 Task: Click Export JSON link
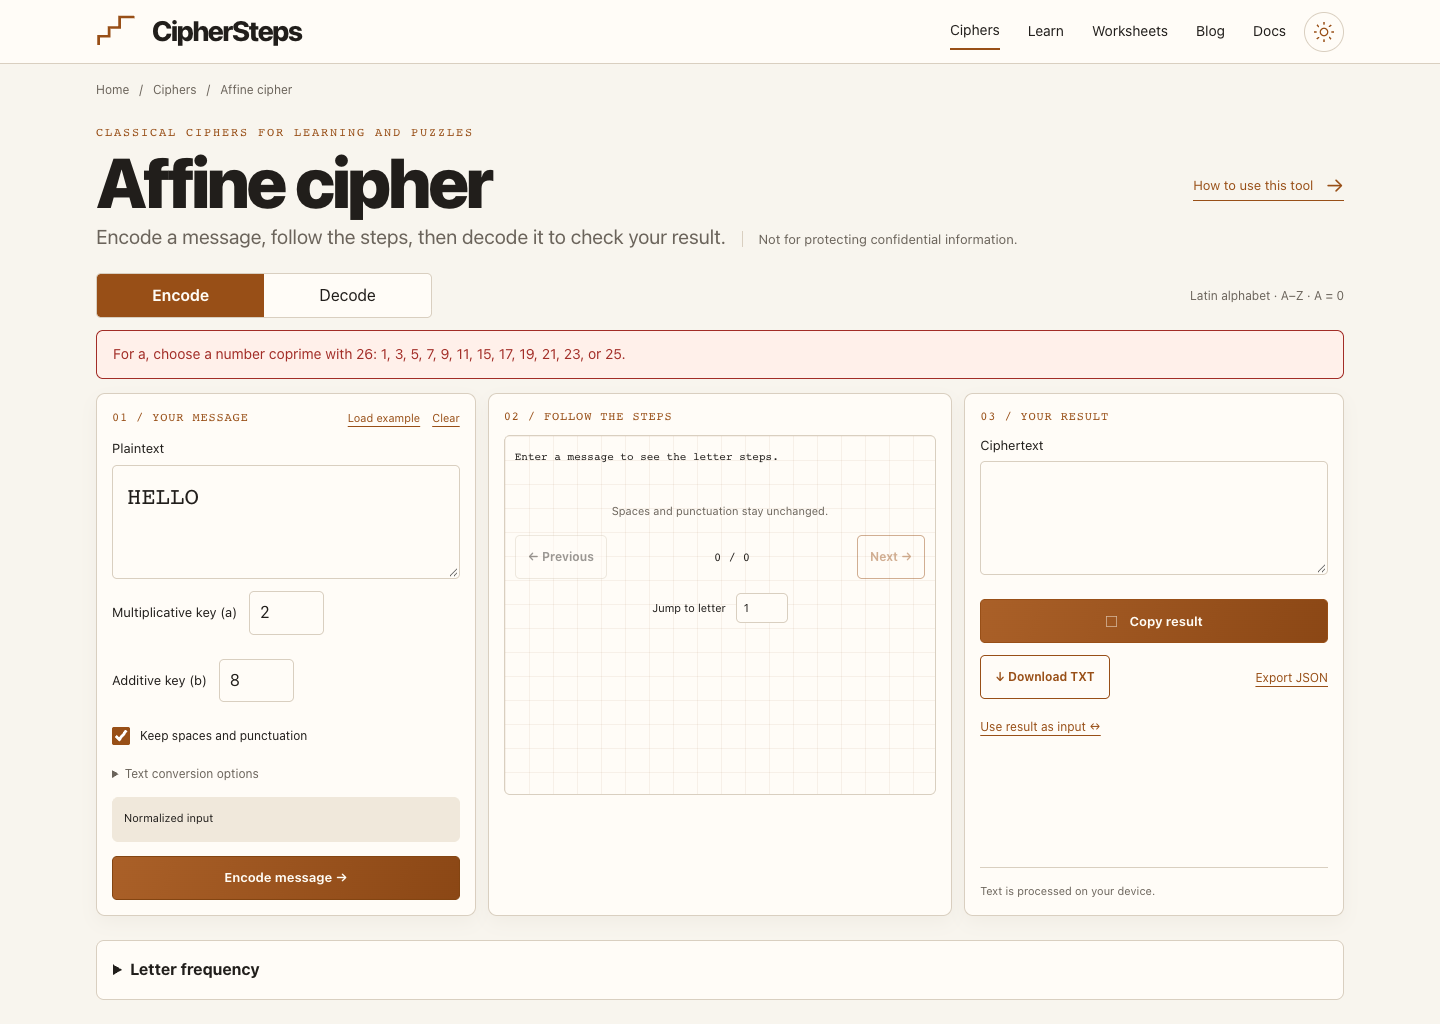tap(1292, 678)
